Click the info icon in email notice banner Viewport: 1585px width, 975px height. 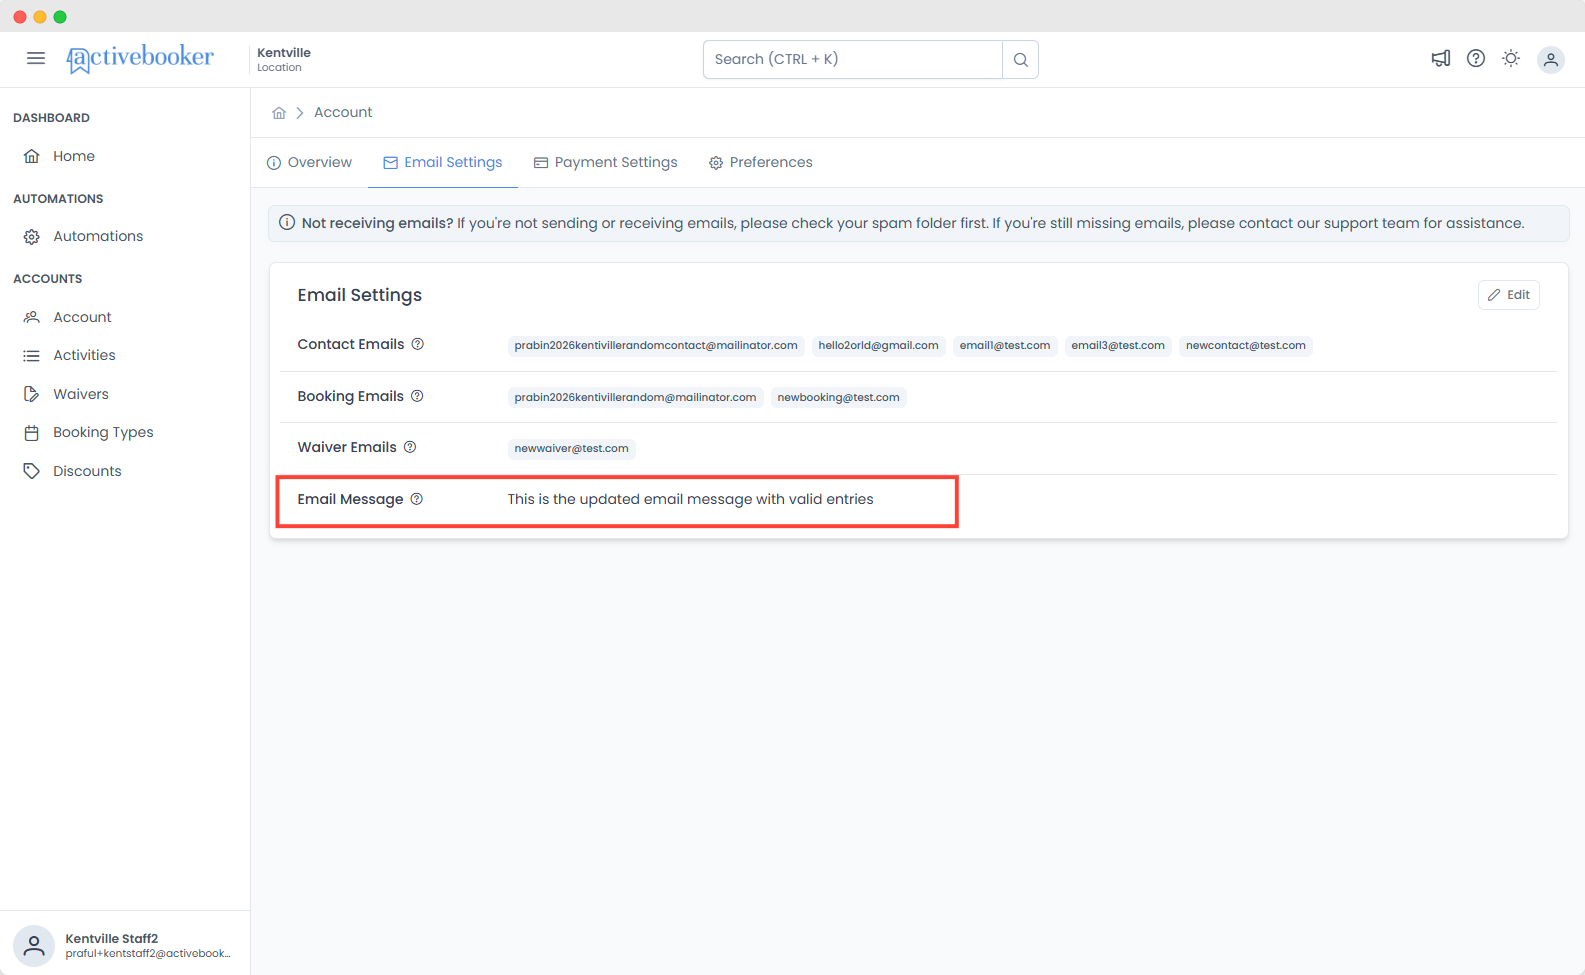point(287,222)
